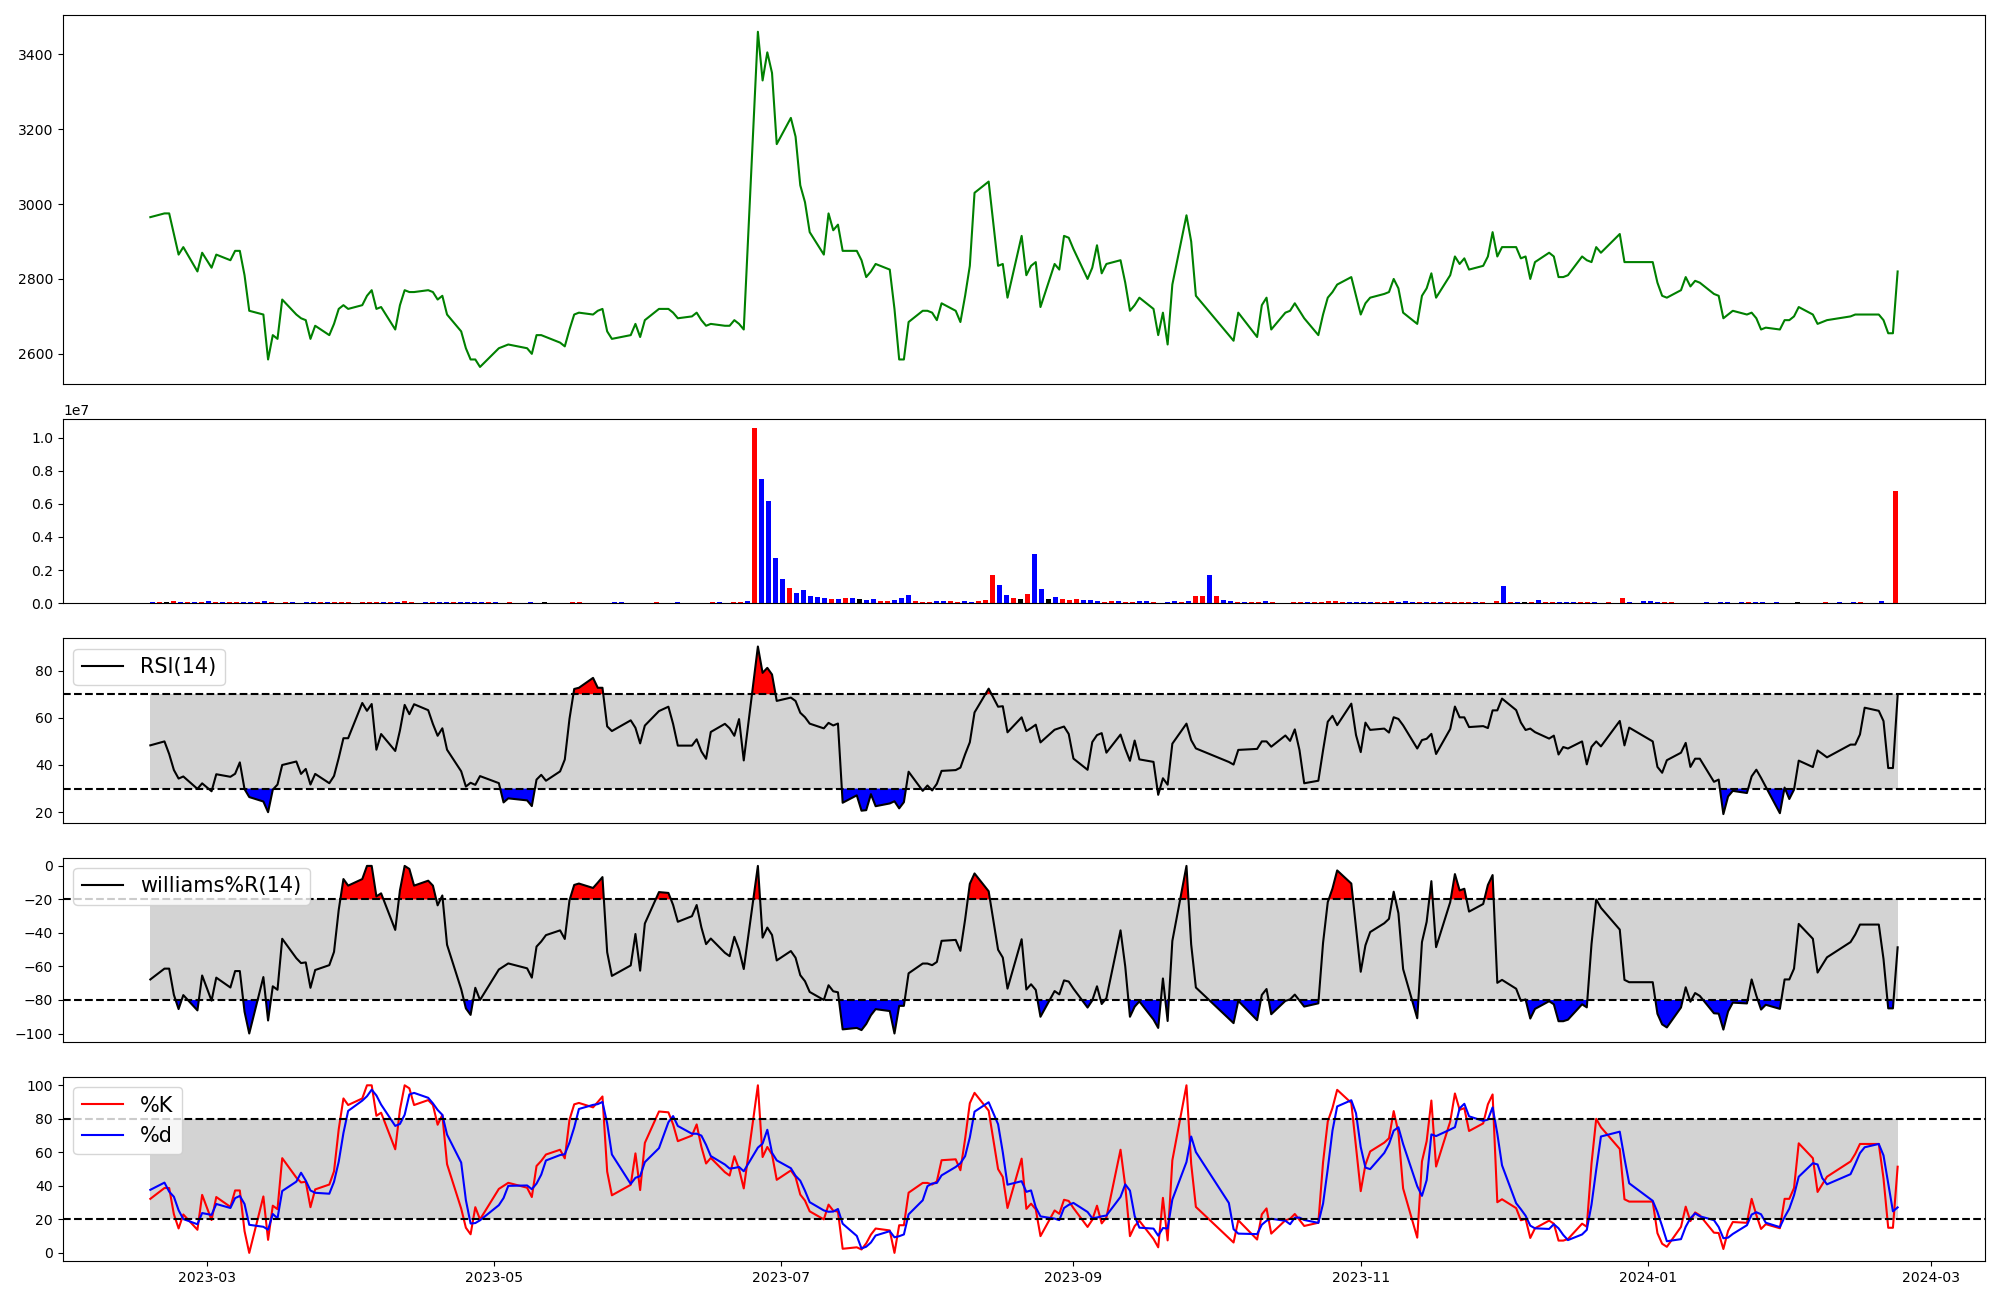Click the 2023-09 x-axis date label
This screenshot has height=1300, width=2000.
click(x=1073, y=1277)
